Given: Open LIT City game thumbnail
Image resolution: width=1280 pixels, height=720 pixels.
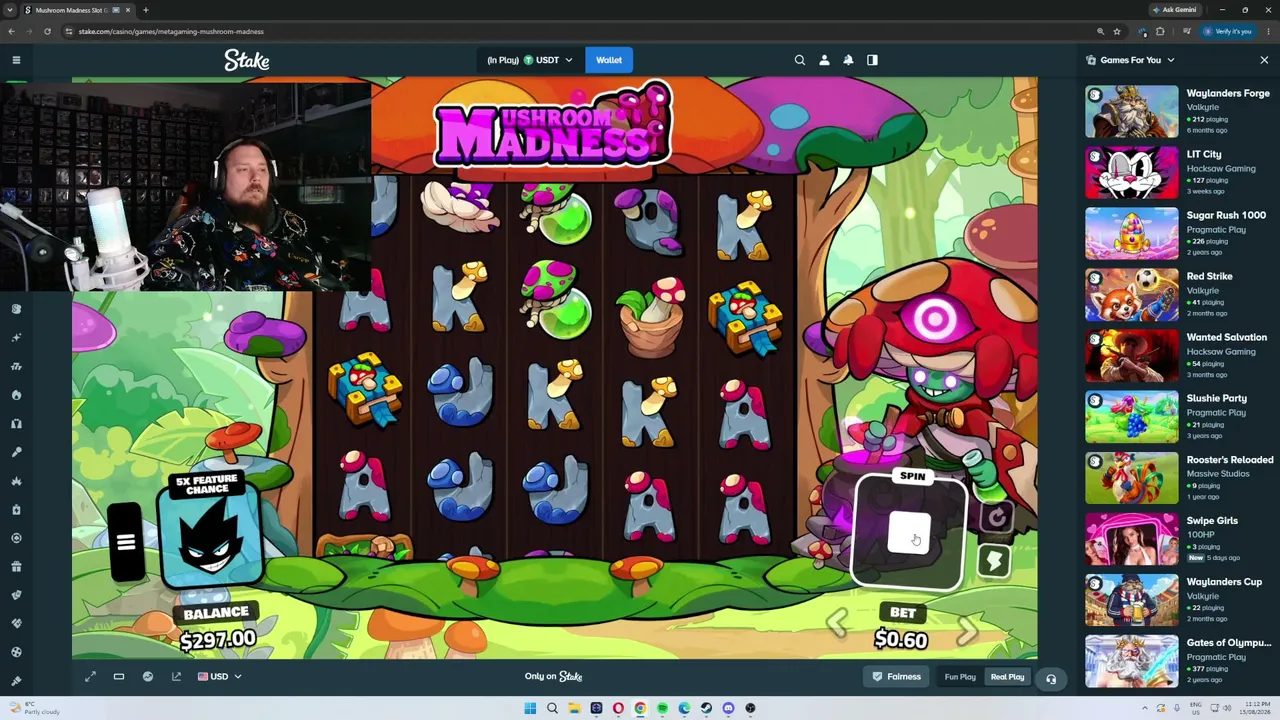Looking at the screenshot, I should tap(1132, 172).
